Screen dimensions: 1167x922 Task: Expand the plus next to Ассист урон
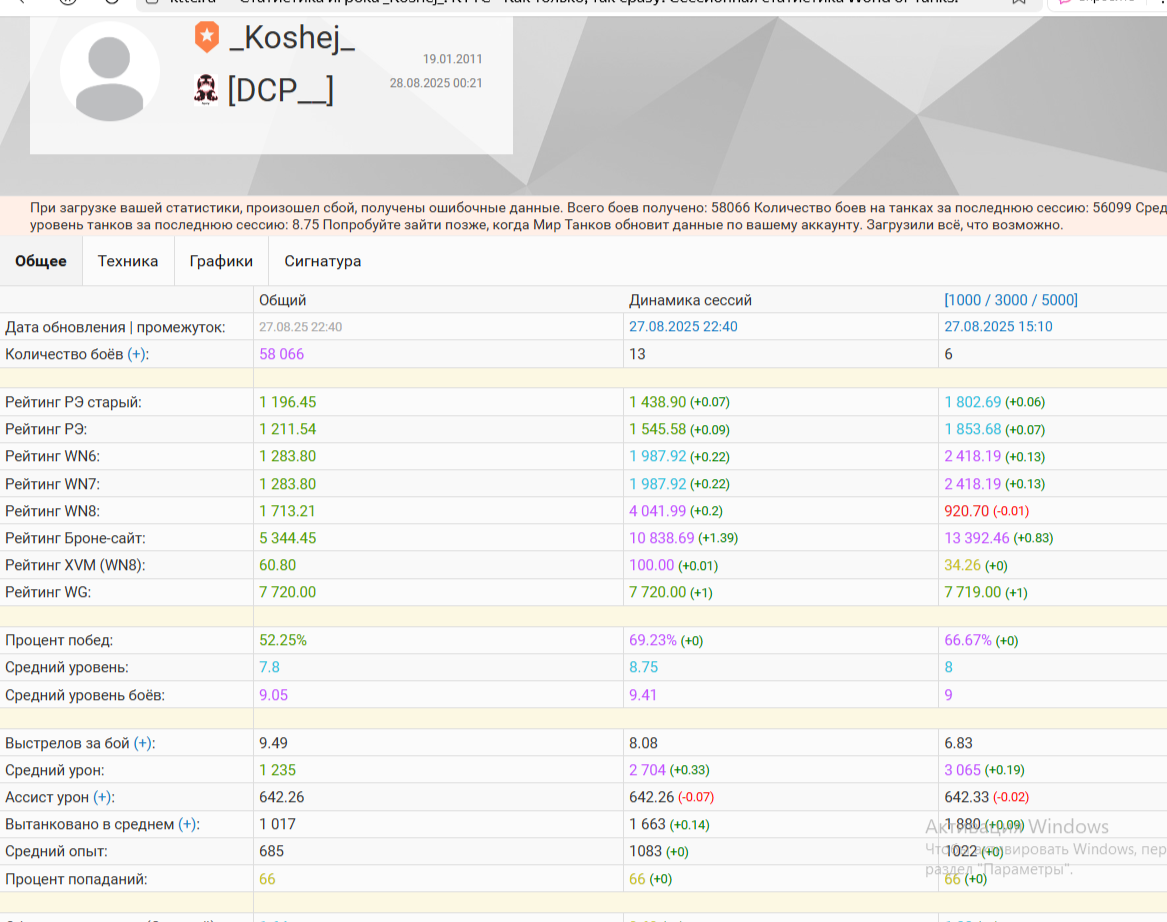tap(103, 797)
